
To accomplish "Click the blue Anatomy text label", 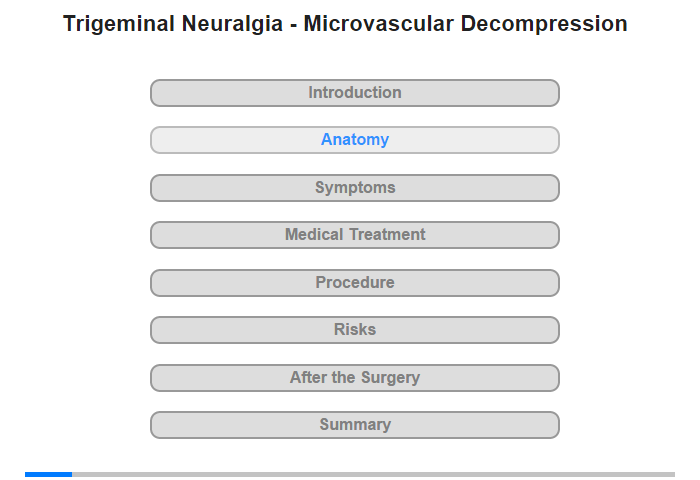I will (x=355, y=140).
